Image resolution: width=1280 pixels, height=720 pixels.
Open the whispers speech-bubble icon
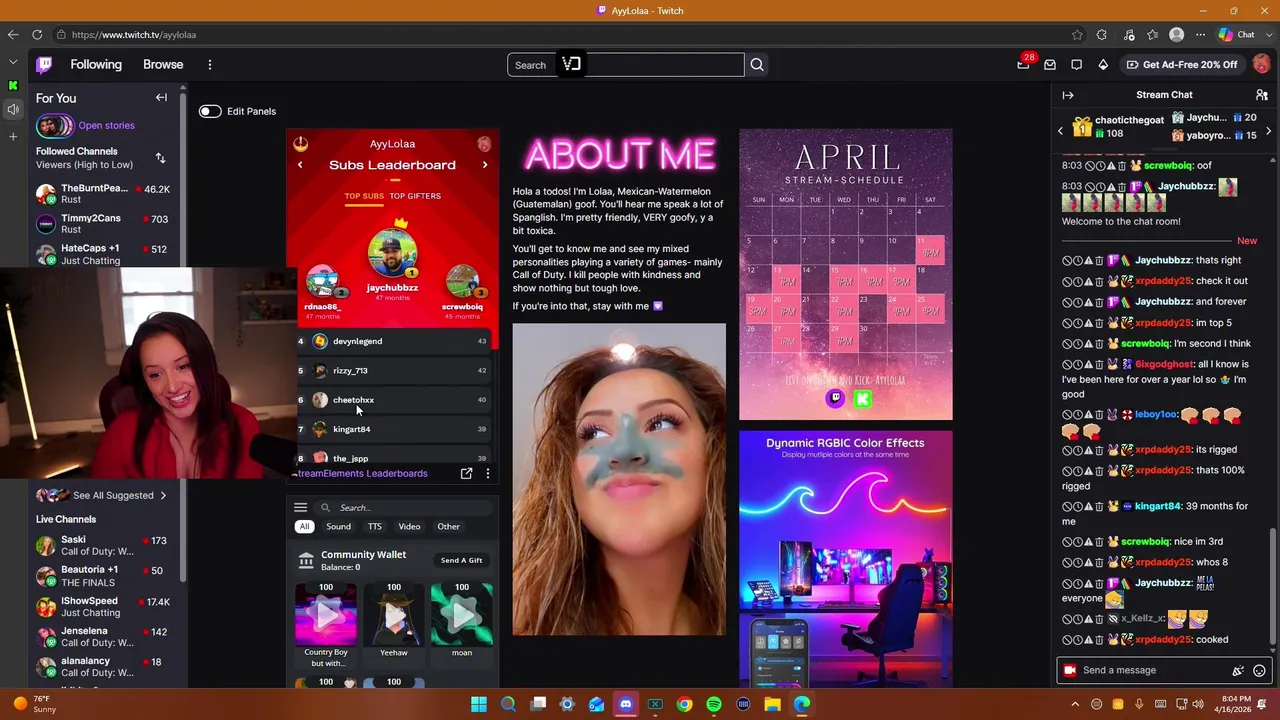(1076, 65)
